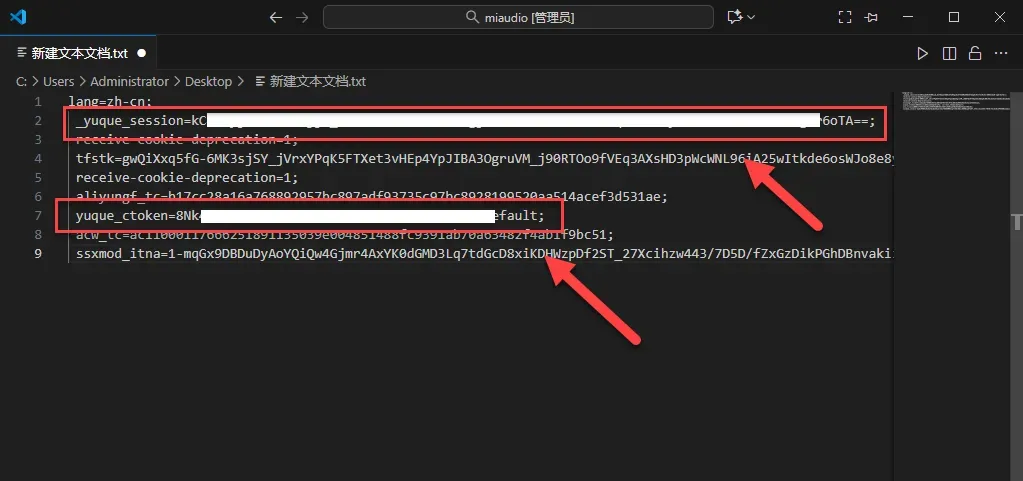This screenshot has width=1023, height=481.
Task: Split the editor to the right
Action: [x=949, y=53]
